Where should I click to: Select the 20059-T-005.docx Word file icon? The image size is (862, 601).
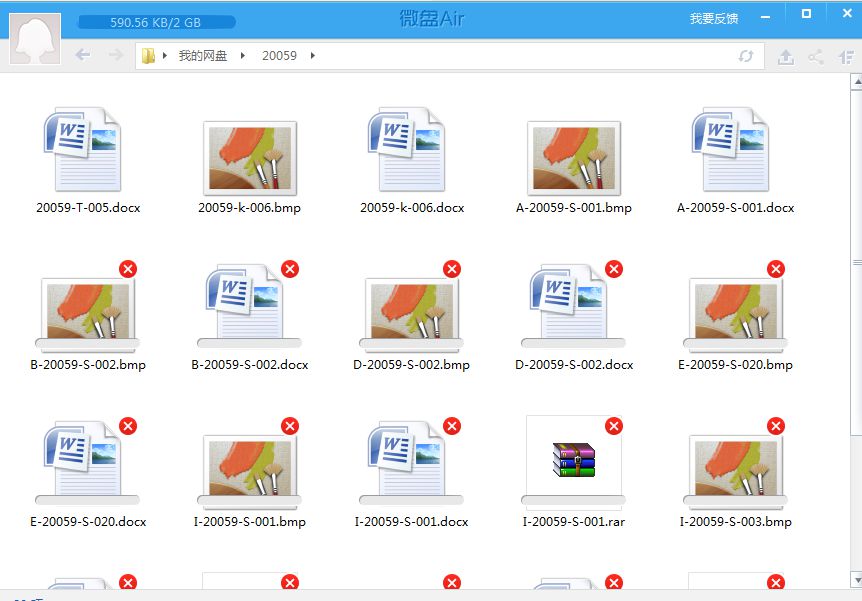(82, 149)
